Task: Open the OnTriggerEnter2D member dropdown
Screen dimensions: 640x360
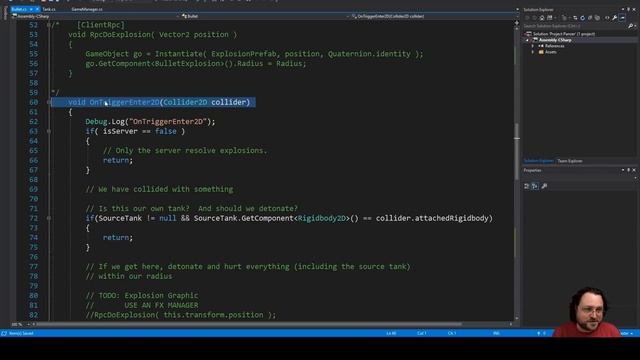Action: tap(435, 16)
